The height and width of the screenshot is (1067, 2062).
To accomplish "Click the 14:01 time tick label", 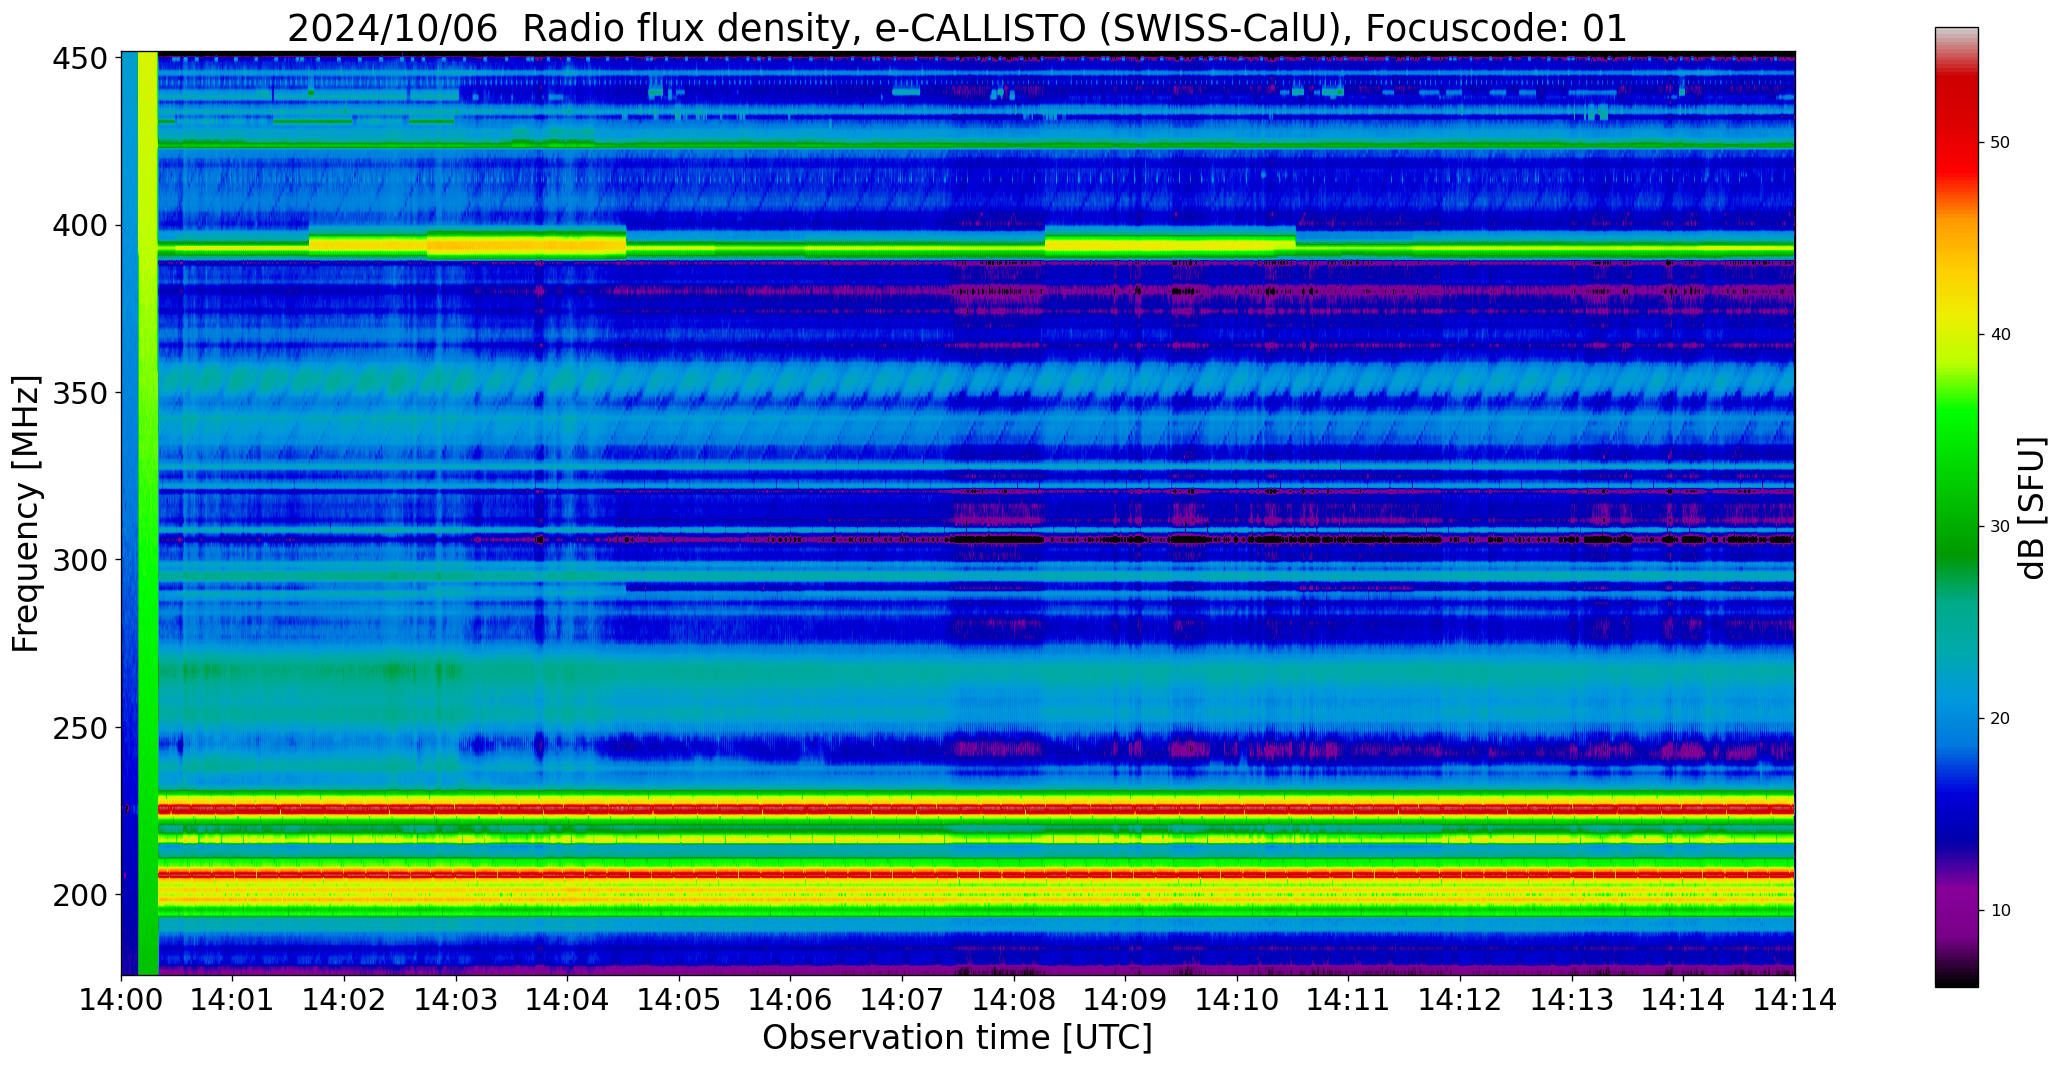I will coord(233,1000).
